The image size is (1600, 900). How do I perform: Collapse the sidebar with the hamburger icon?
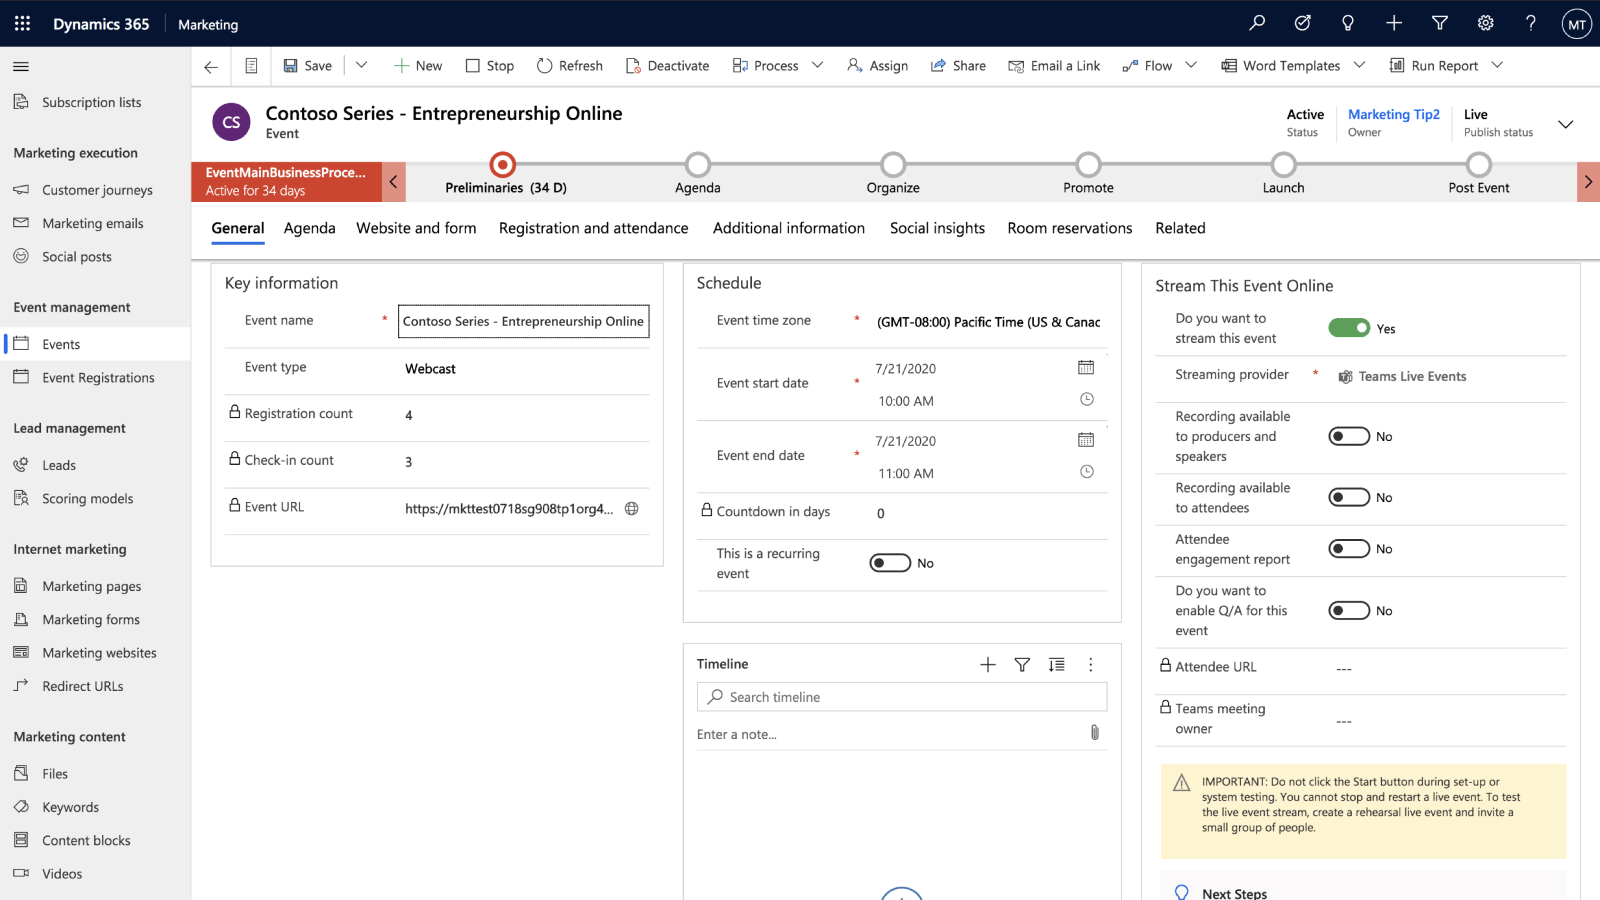point(21,67)
